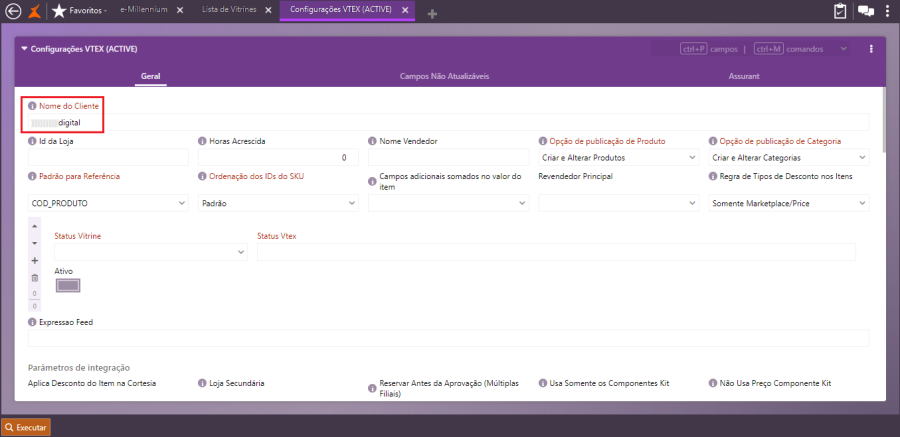Open the top-right vertical dots menu
900x437 pixels.
(888, 11)
